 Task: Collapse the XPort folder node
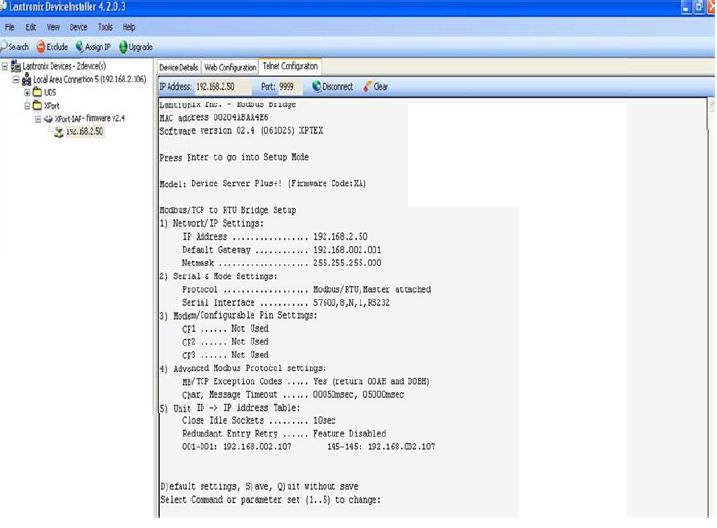point(27,106)
